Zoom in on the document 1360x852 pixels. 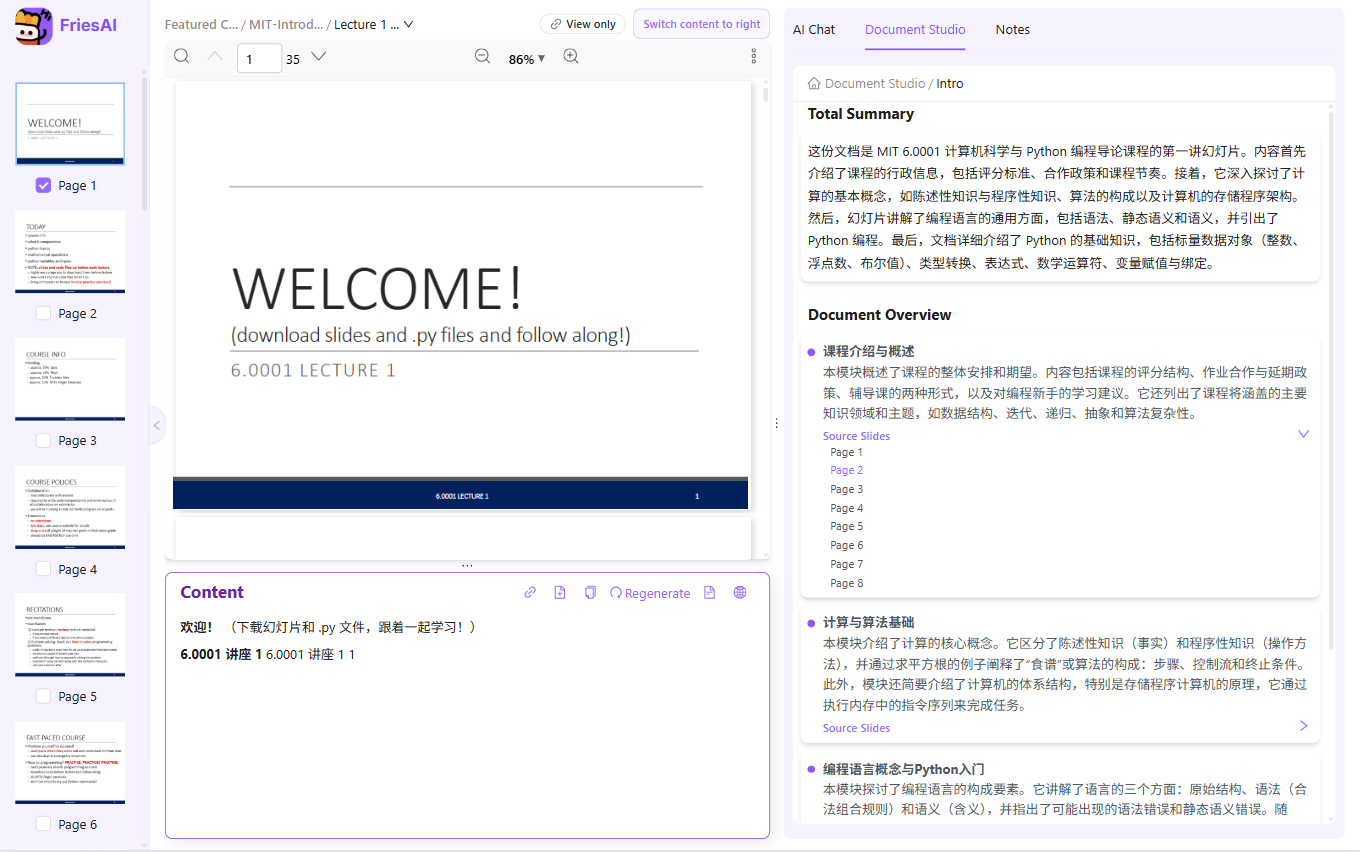pos(571,57)
